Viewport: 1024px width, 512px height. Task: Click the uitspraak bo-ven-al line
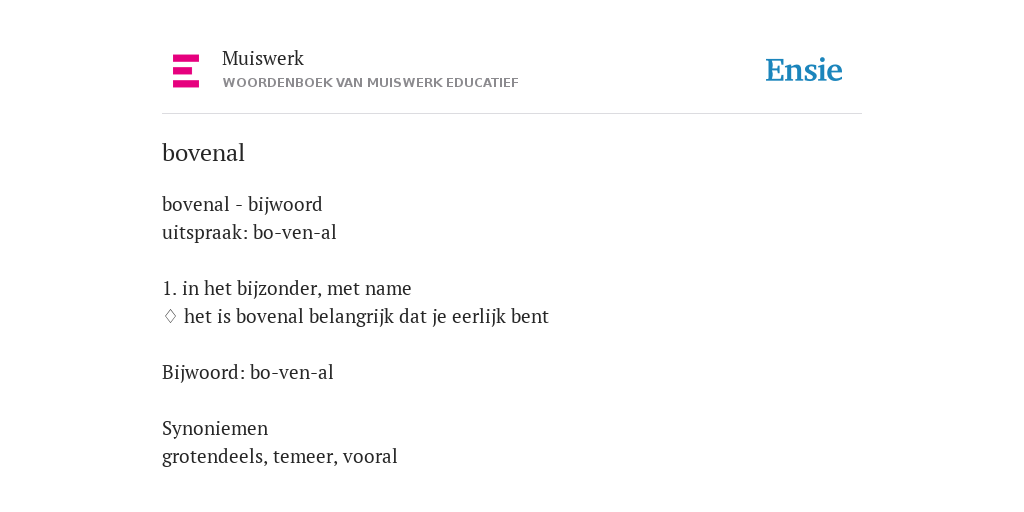[249, 233]
